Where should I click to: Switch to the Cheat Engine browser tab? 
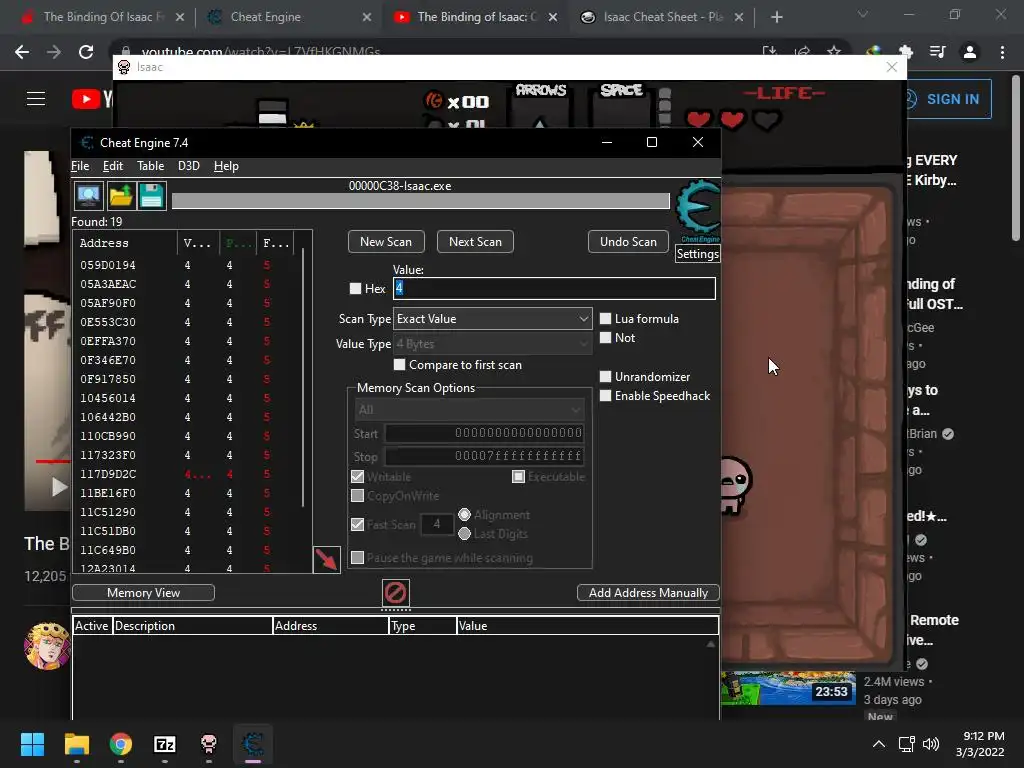click(289, 17)
